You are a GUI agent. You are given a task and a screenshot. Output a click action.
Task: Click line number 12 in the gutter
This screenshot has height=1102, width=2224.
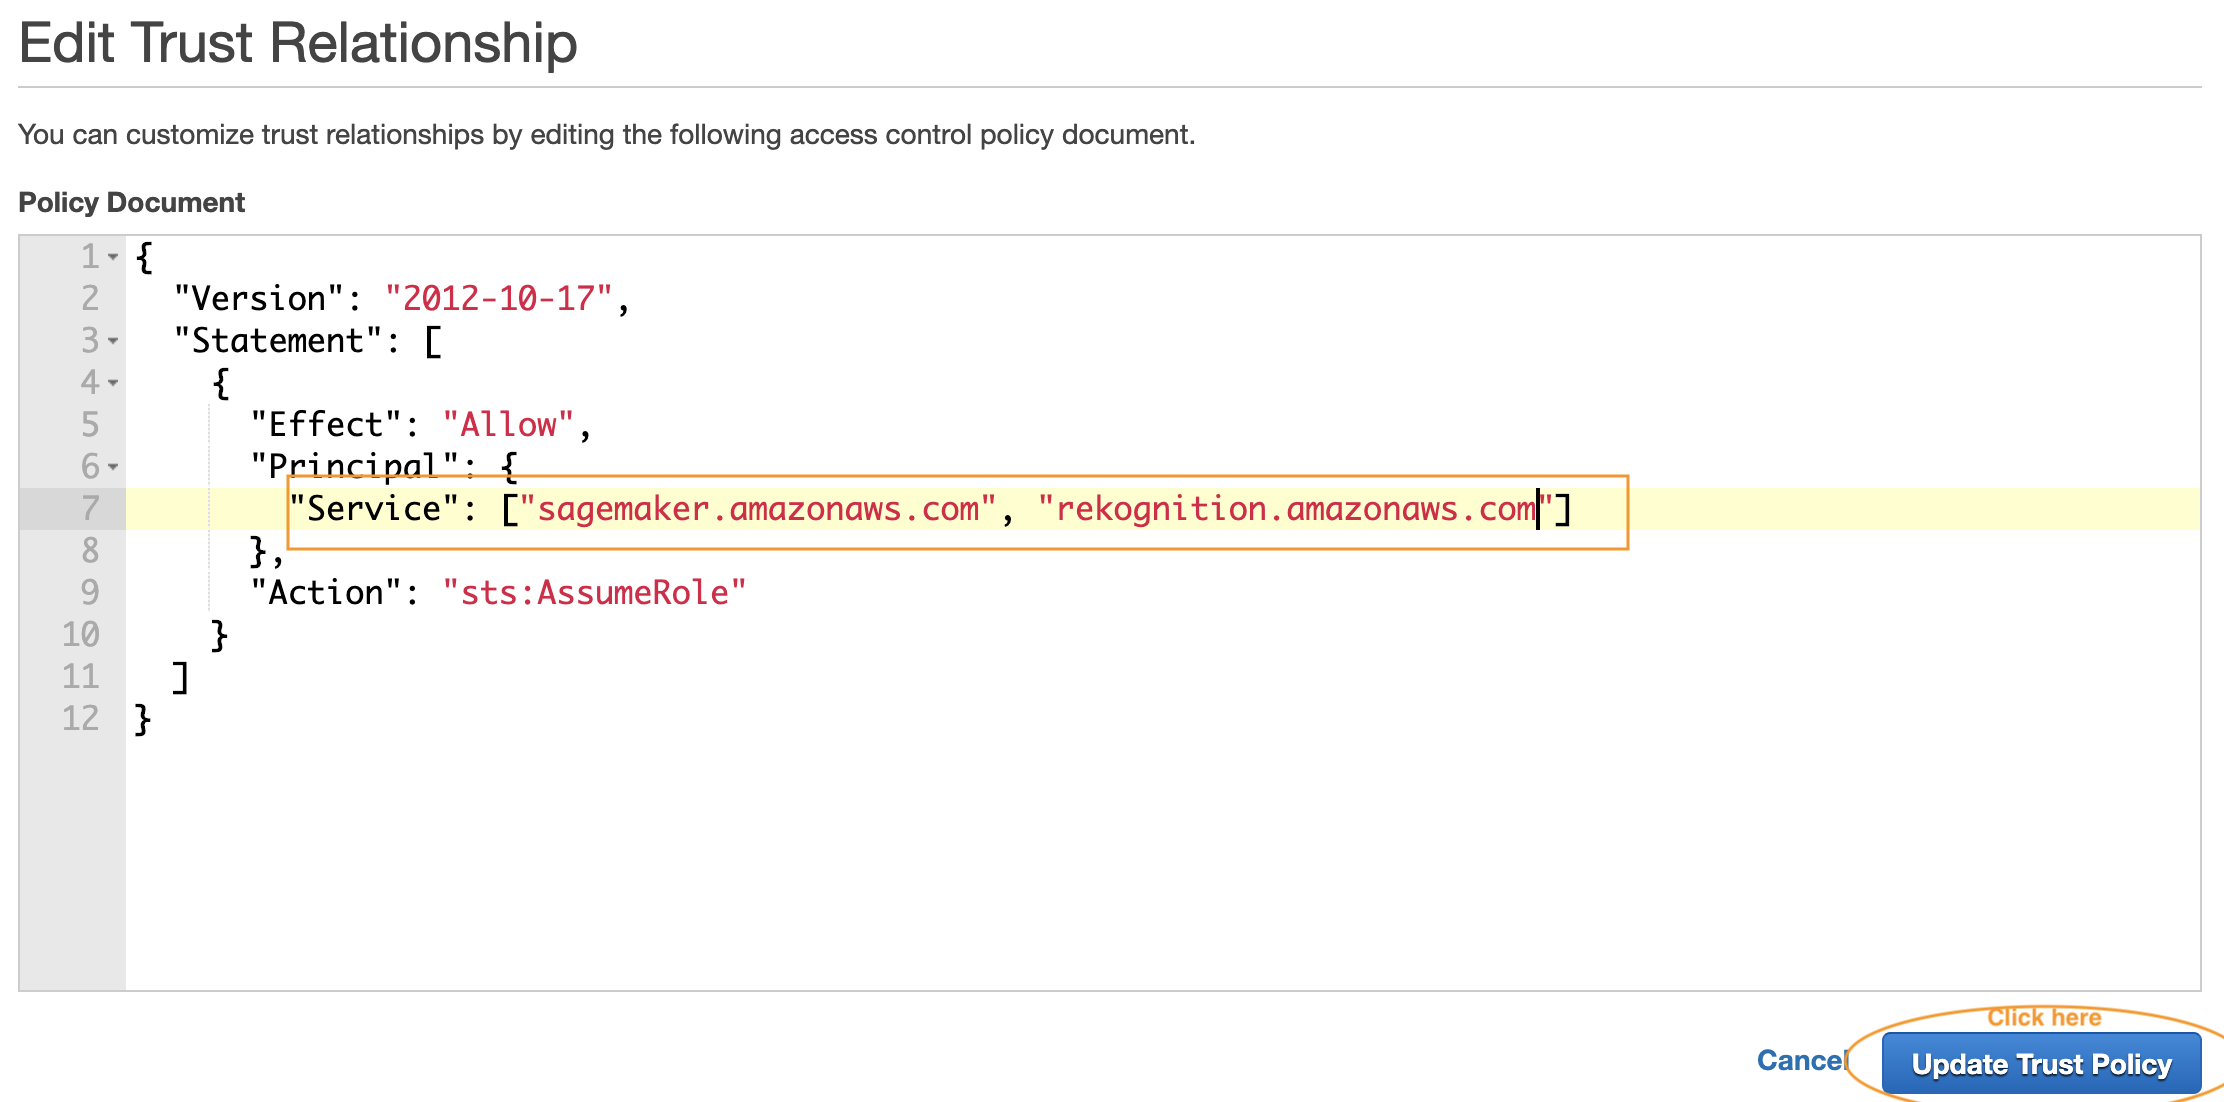(x=81, y=719)
